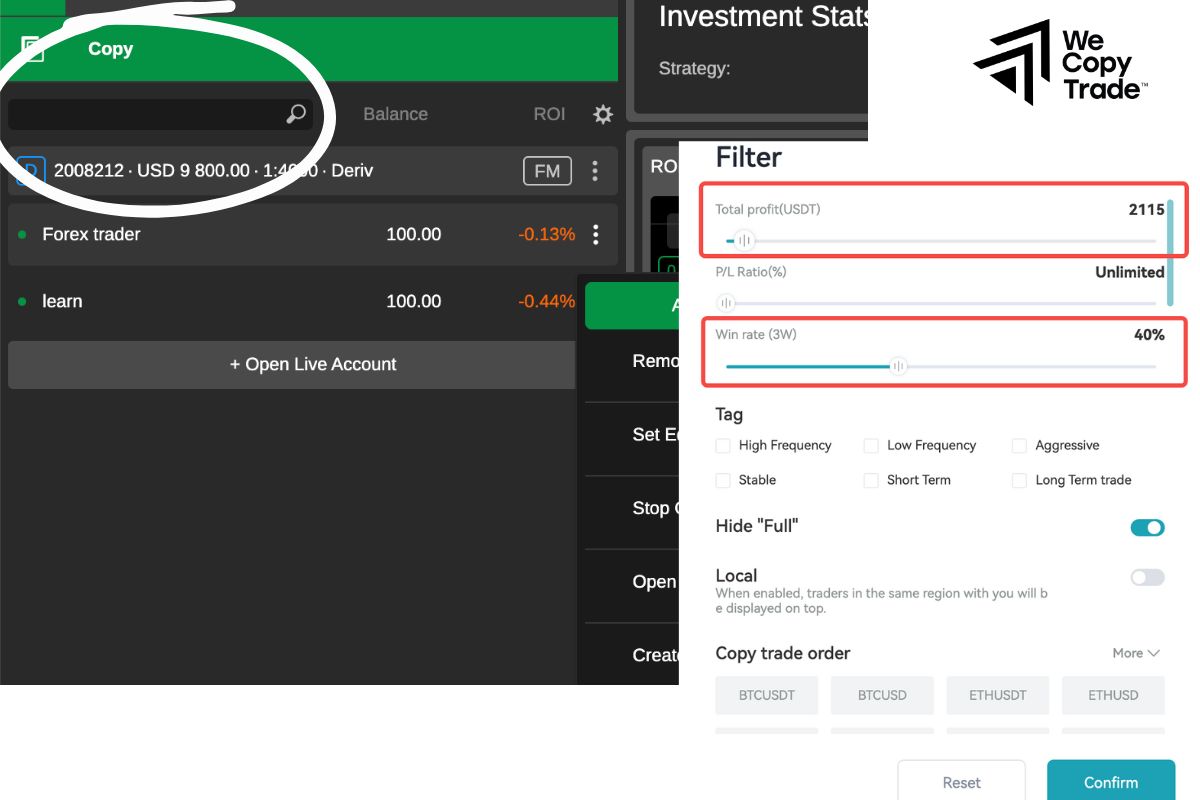This screenshot has height=800, width=1200.
Task: Disable the Hide "Full" toggle
Action: click(x=1147, y=527)
